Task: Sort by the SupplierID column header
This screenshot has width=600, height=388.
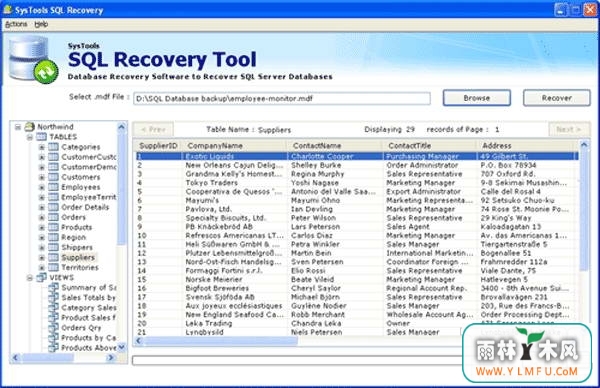Action: click(x=158, y=145)
